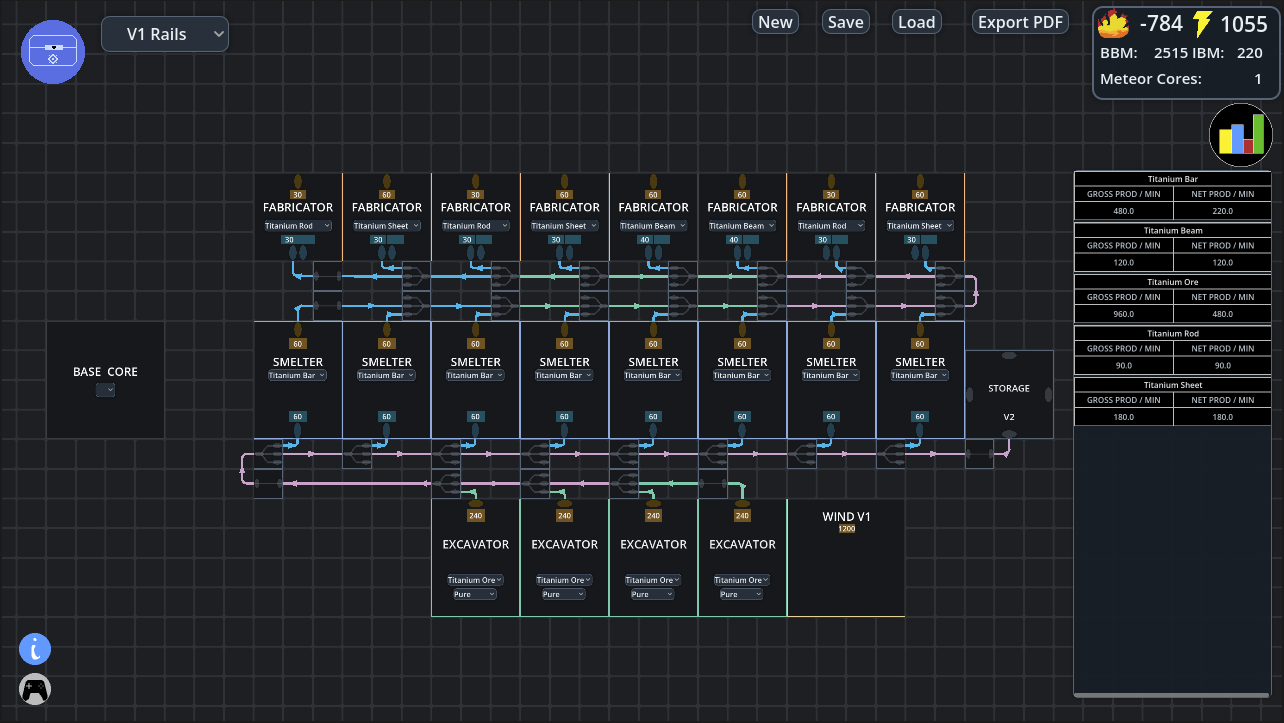The image size is (1284, 723).
Task: Click the stats panel bottom scrollbar
Action: tap(1171, 694)
